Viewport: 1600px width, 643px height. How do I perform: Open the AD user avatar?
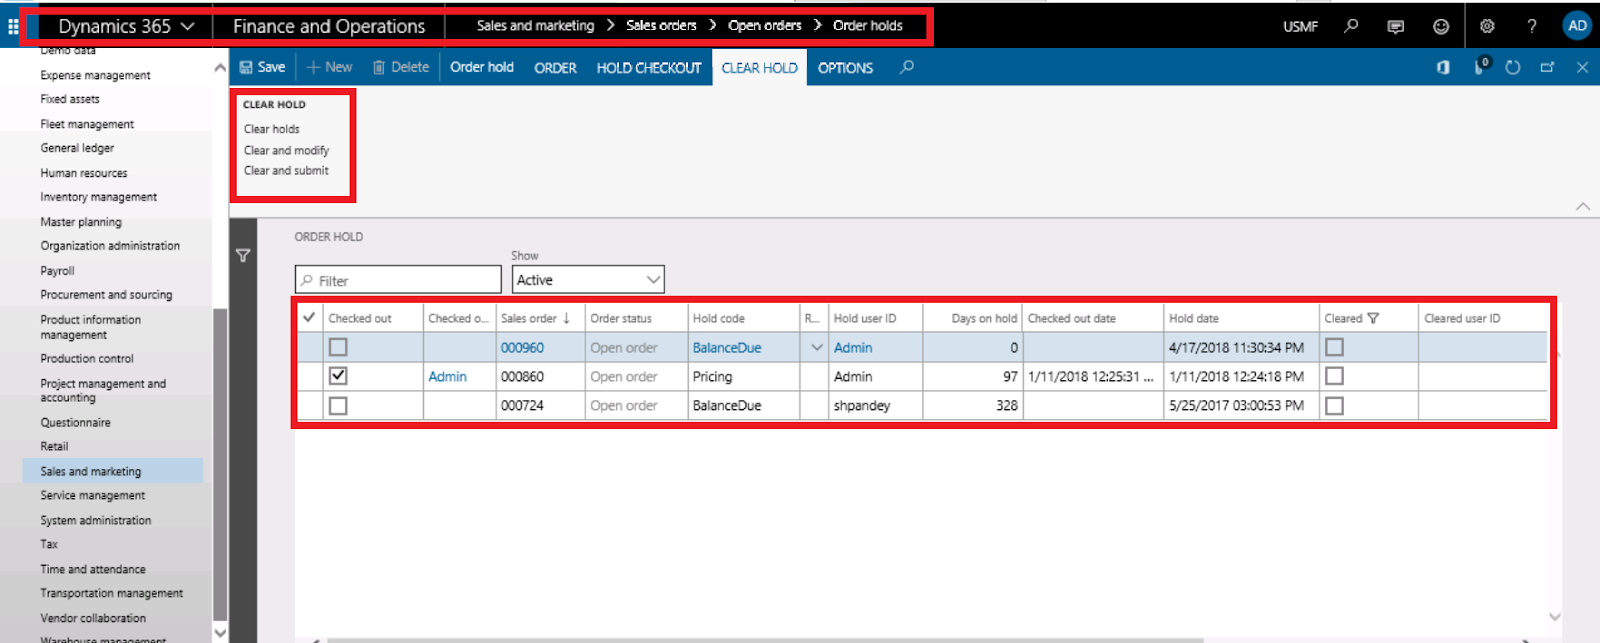click(x=1577, y=26)
